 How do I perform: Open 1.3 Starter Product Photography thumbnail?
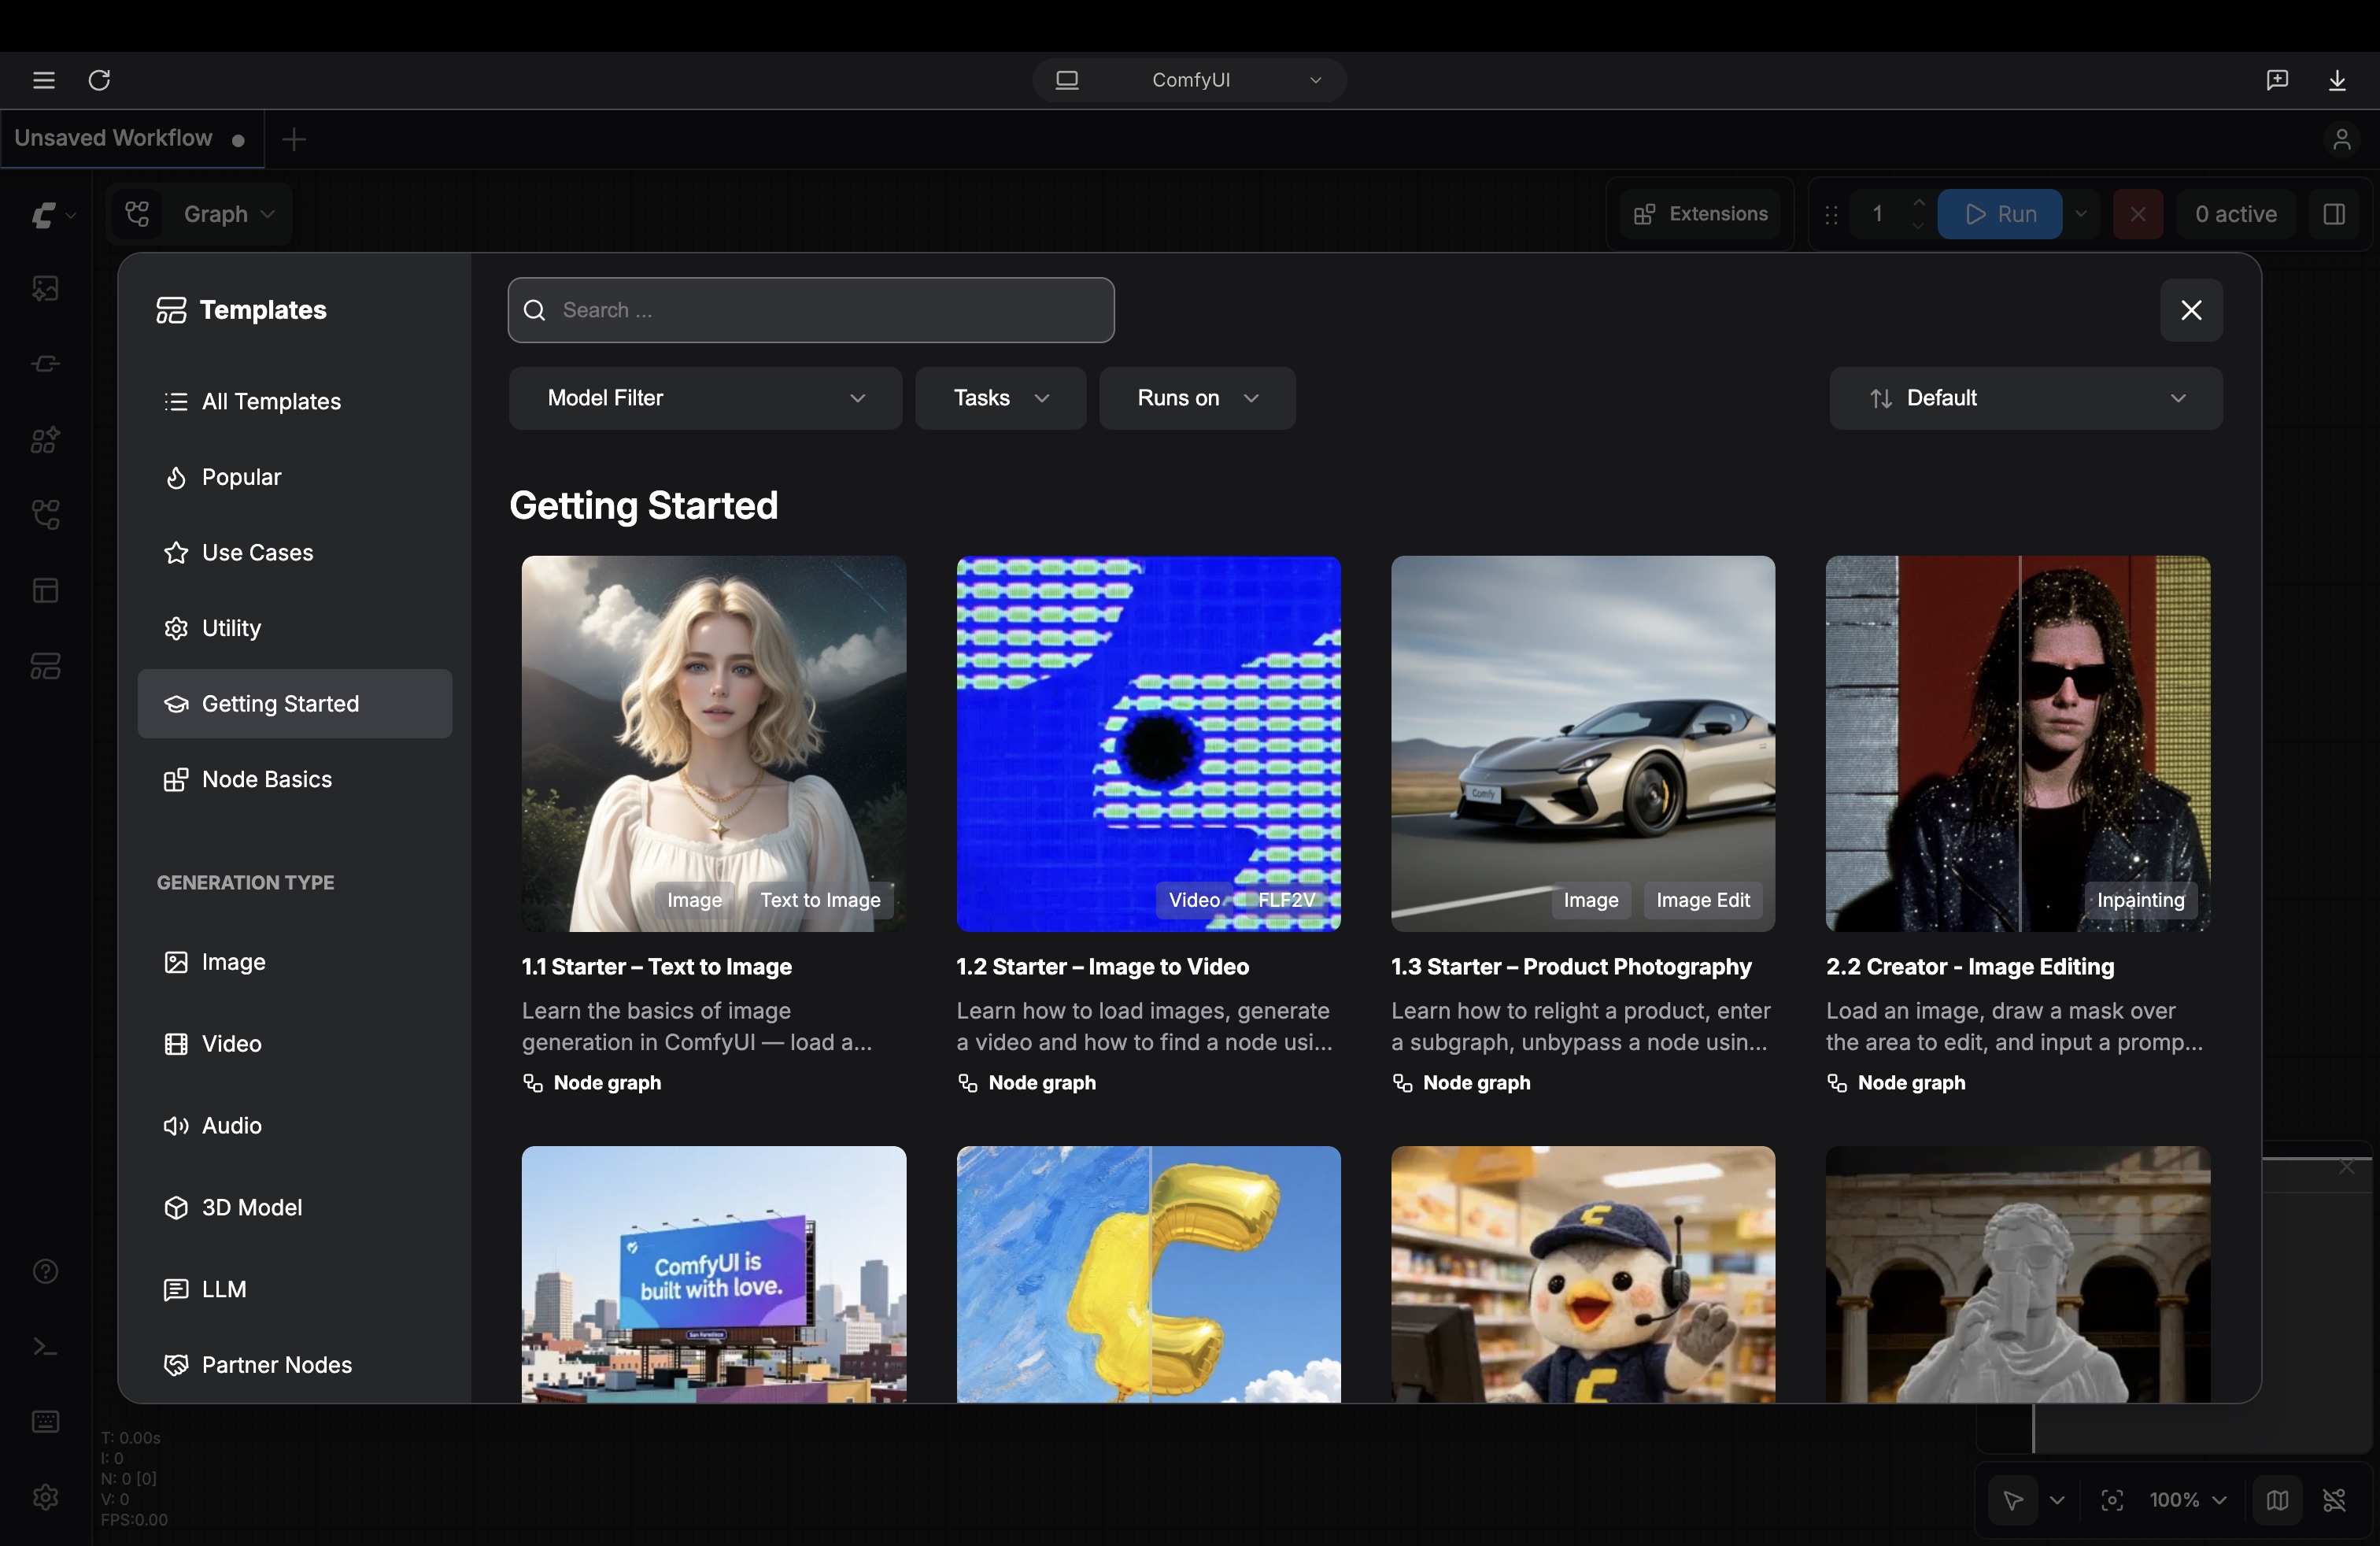(1583, 743)
